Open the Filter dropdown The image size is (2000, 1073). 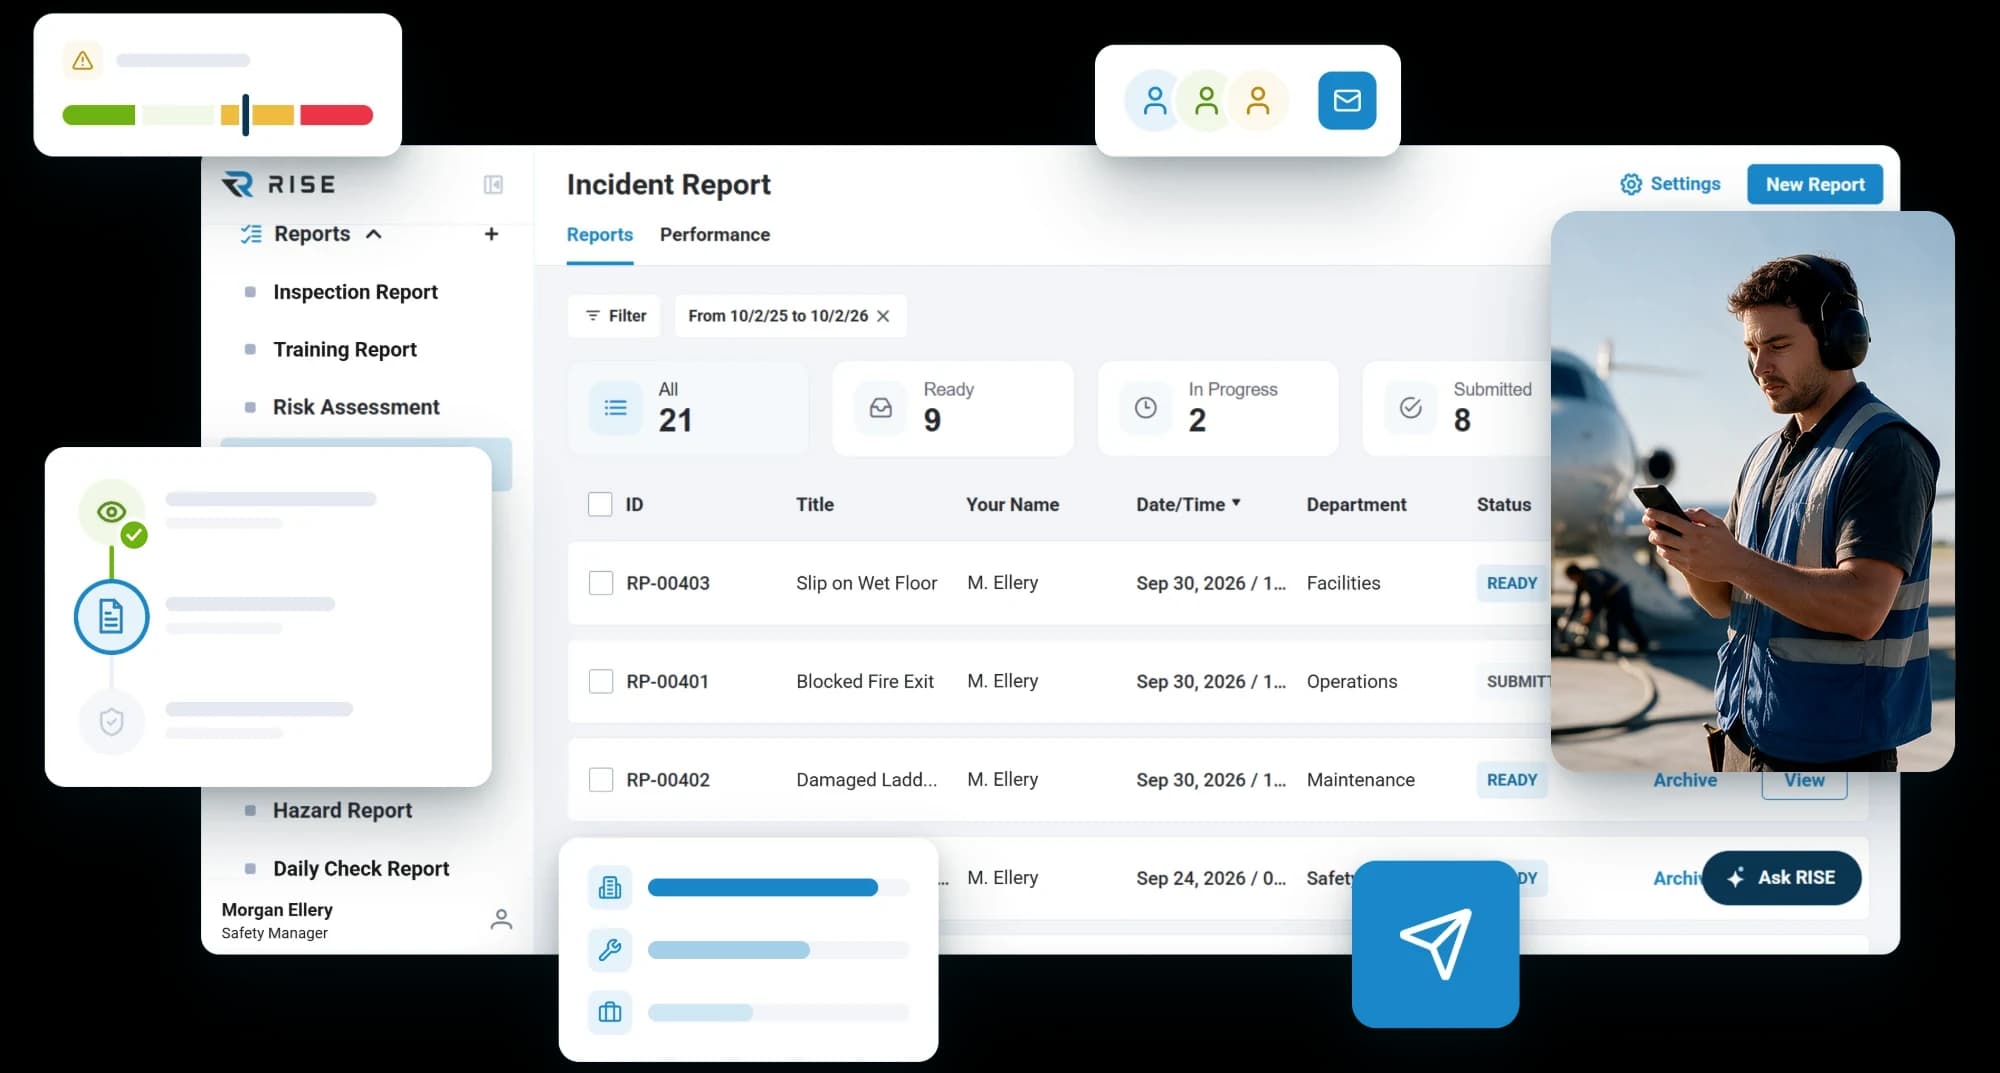[614, 316]
